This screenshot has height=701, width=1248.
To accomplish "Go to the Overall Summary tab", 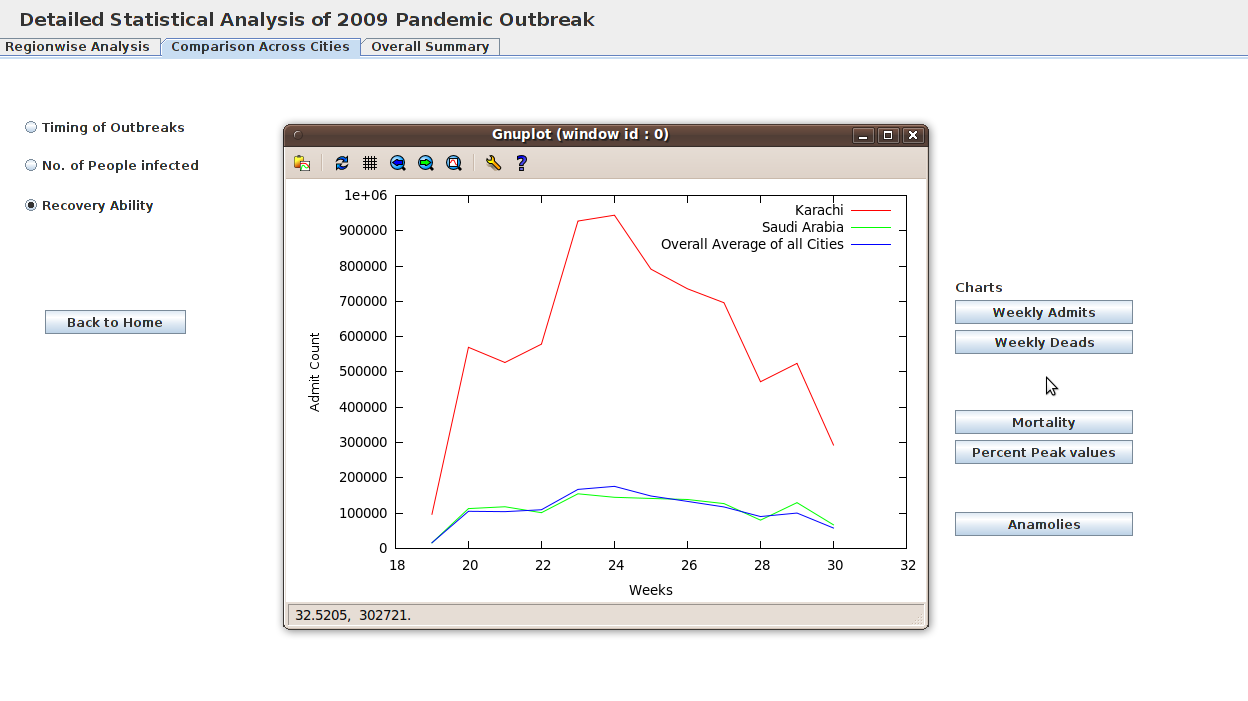I will tap(430, 47).
